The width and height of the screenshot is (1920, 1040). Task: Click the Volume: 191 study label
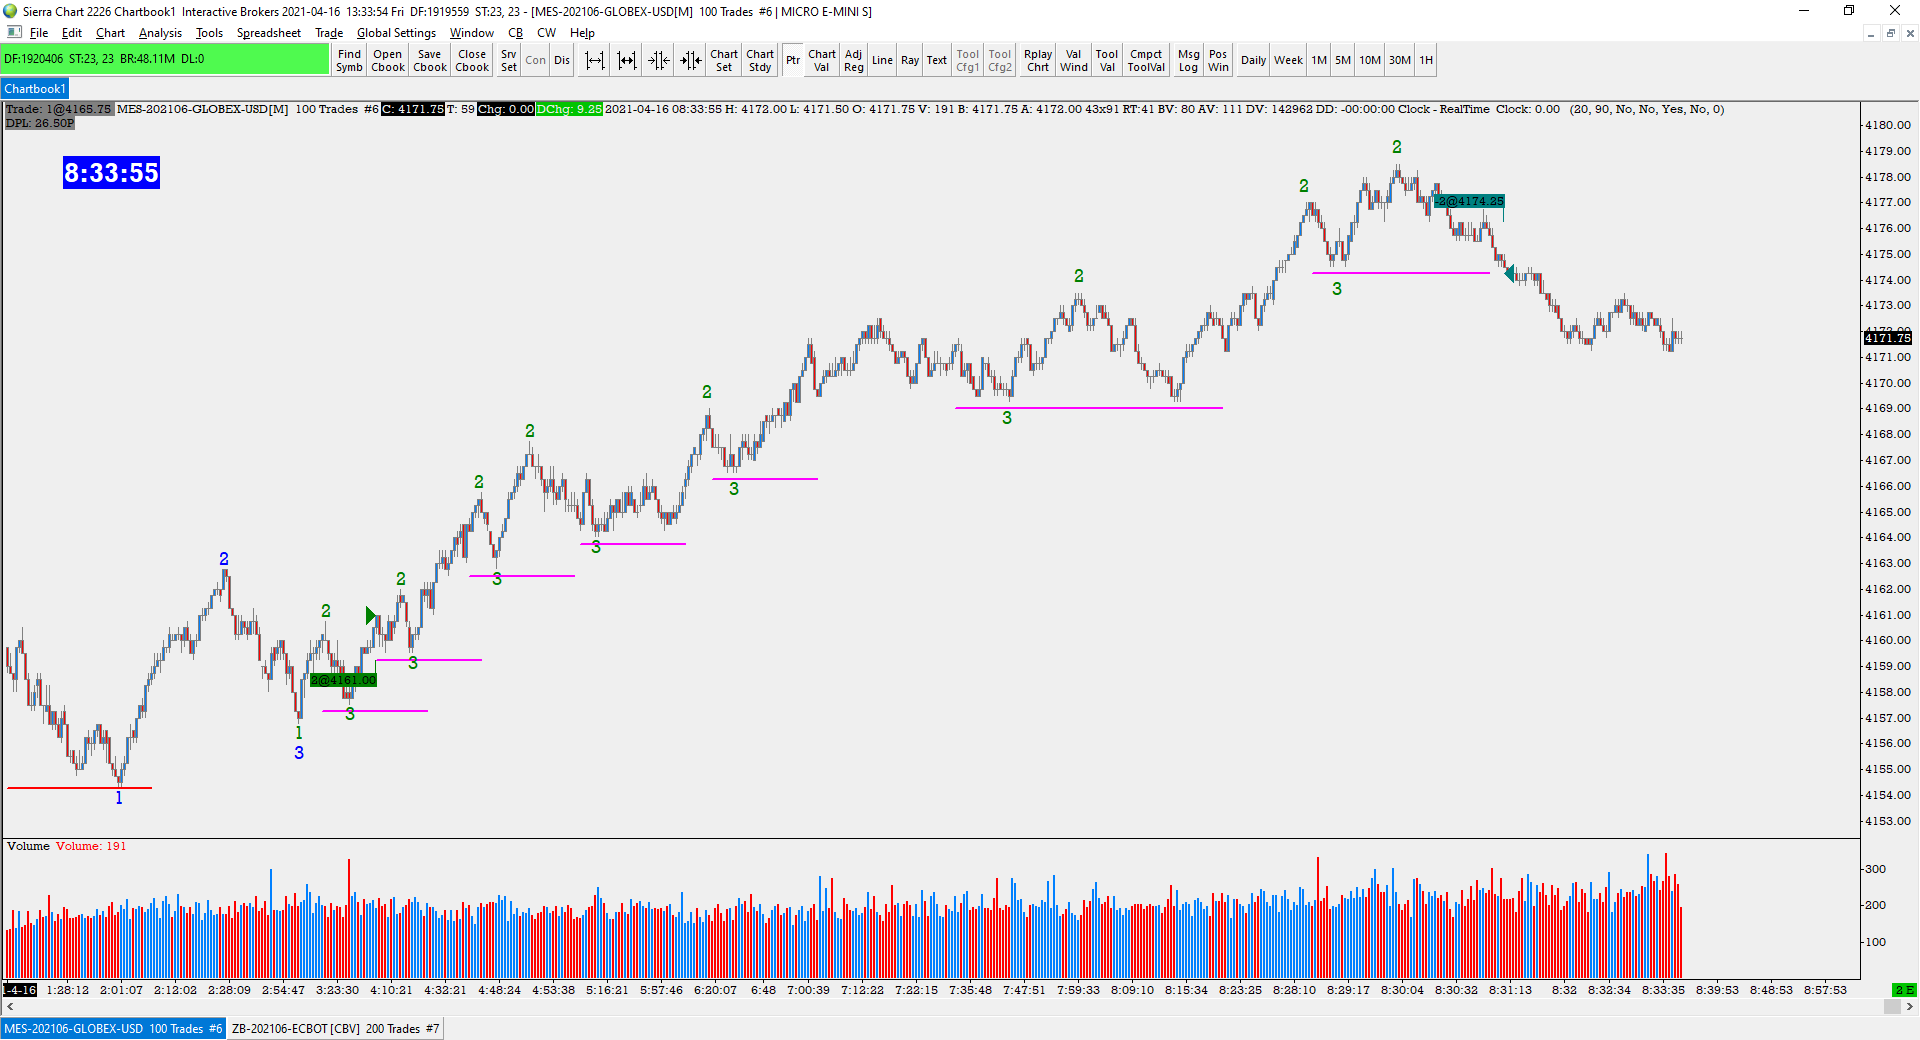click(91, 846)
